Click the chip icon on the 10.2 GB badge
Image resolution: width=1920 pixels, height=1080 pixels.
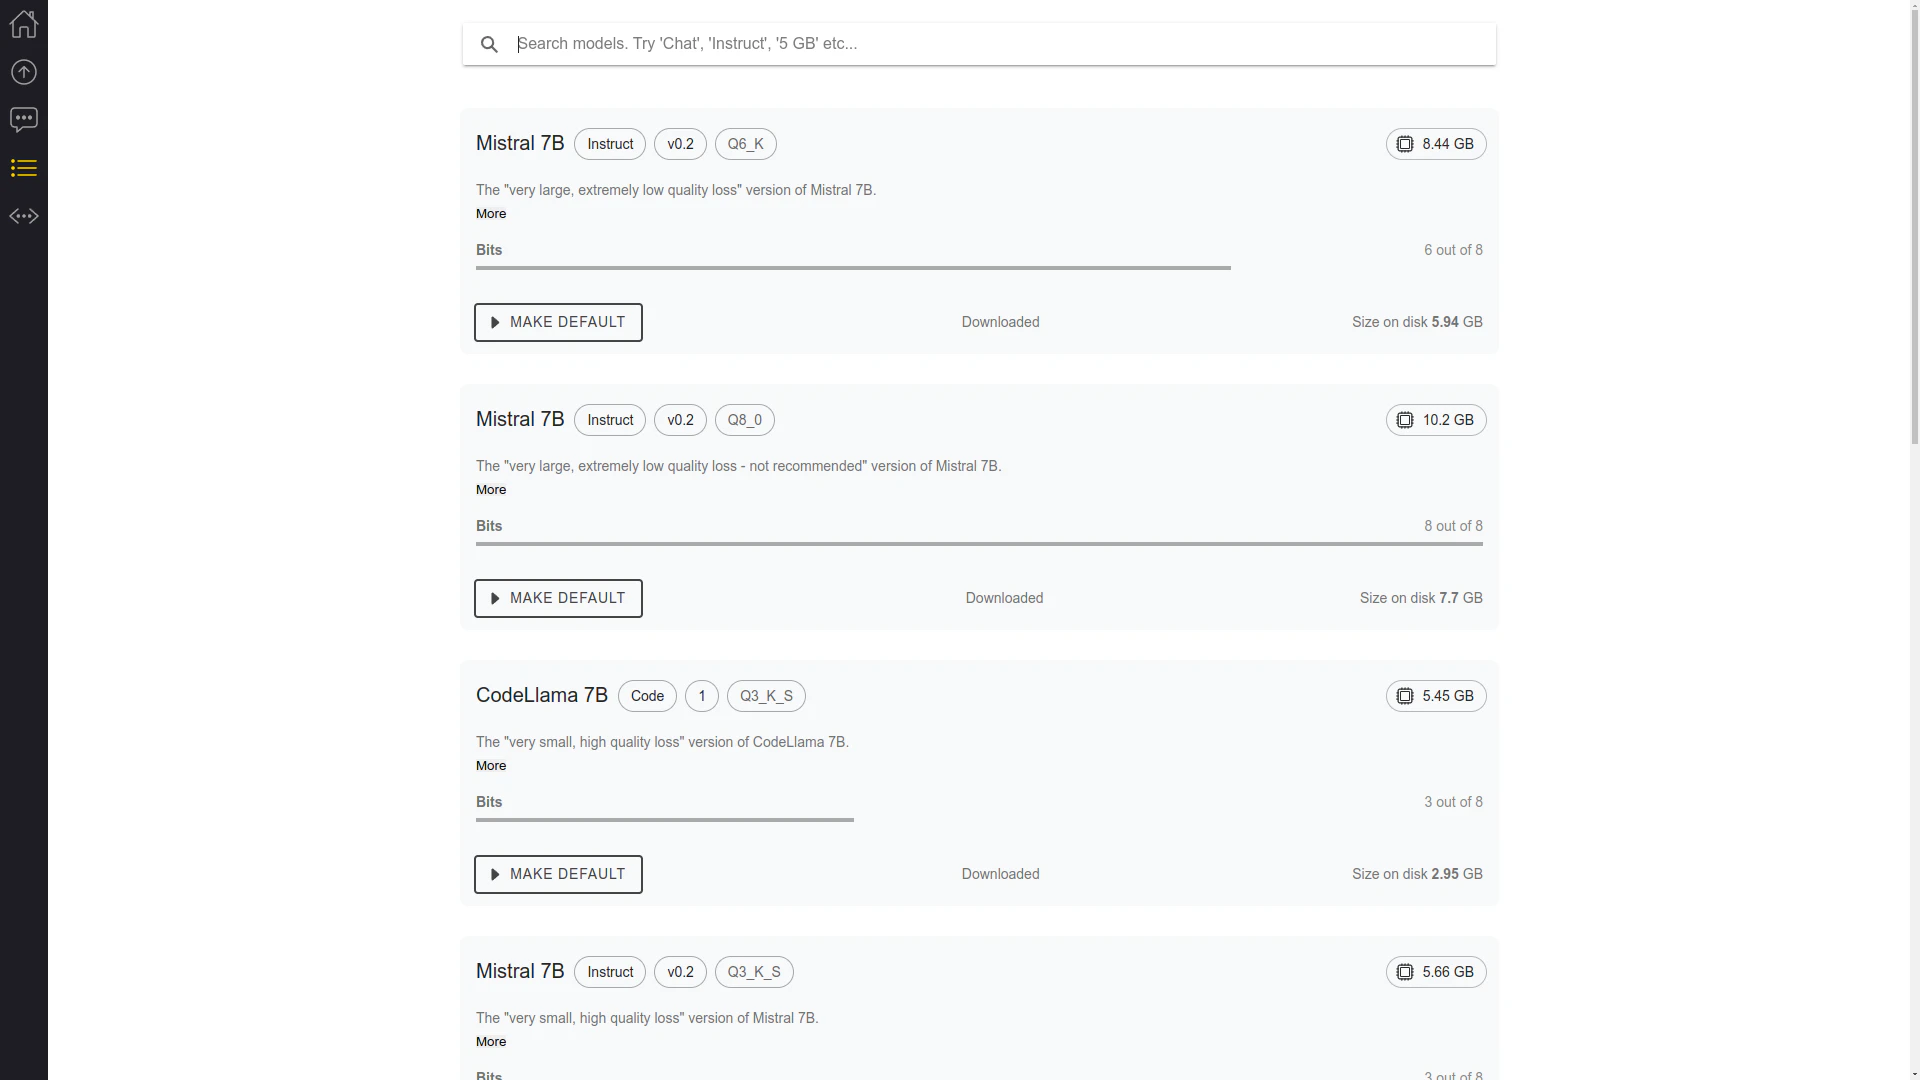coord(1404,420)
